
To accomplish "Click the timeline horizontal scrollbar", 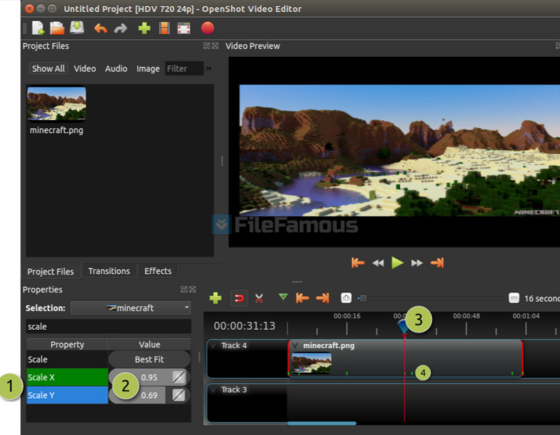I will (x=321, y=423).
